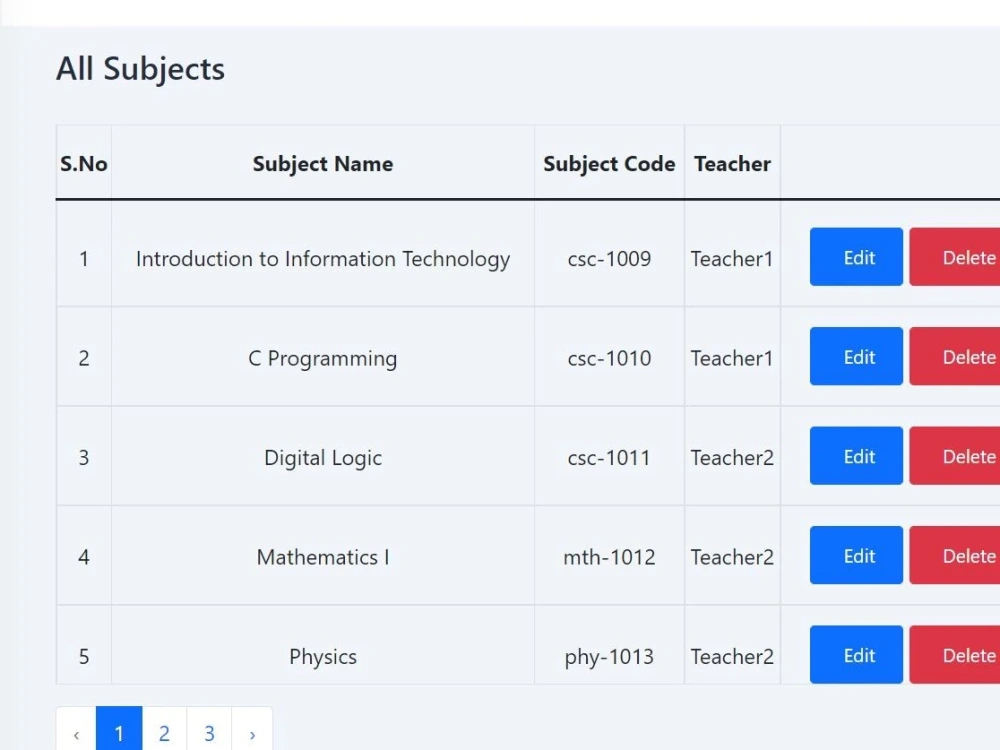Open page 2 of the subjects list
1000x750 pixels.
coord(164,733)
